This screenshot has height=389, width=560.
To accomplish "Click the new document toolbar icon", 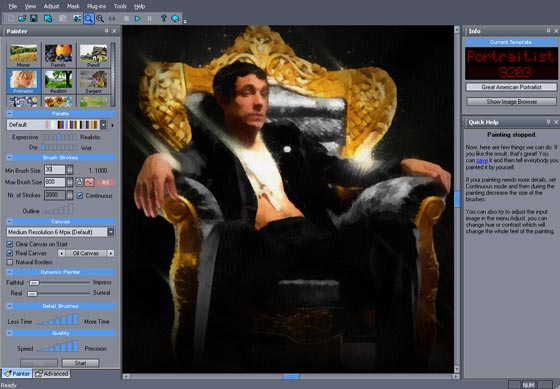I will click(11, 18).
